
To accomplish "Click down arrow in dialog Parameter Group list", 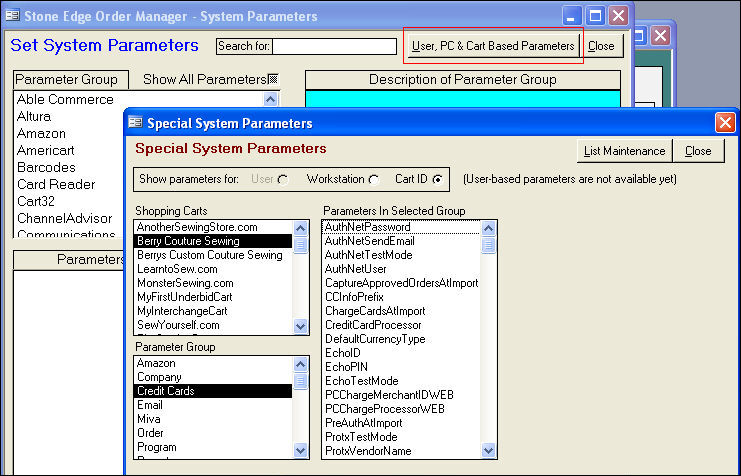I will (301, 450).
